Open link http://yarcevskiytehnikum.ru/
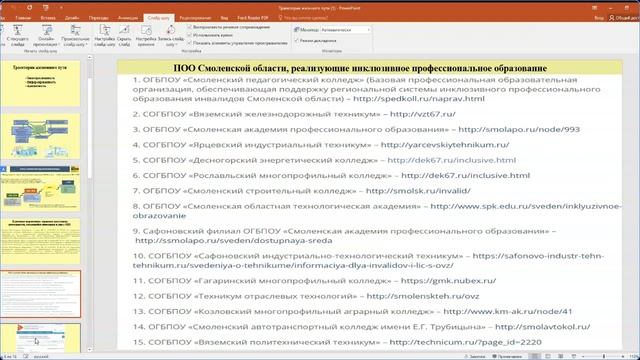This screenshot has width=640, height=360. click(x=445, y=144)
